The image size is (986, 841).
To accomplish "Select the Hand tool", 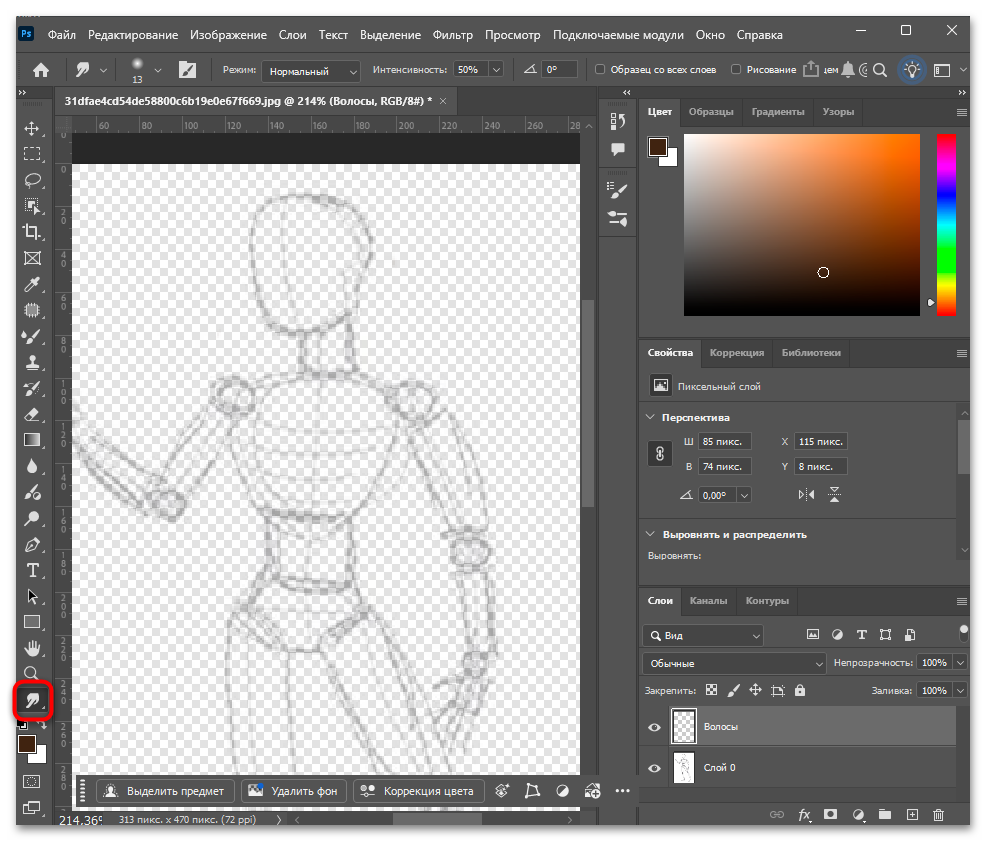I will coord(32,648).
